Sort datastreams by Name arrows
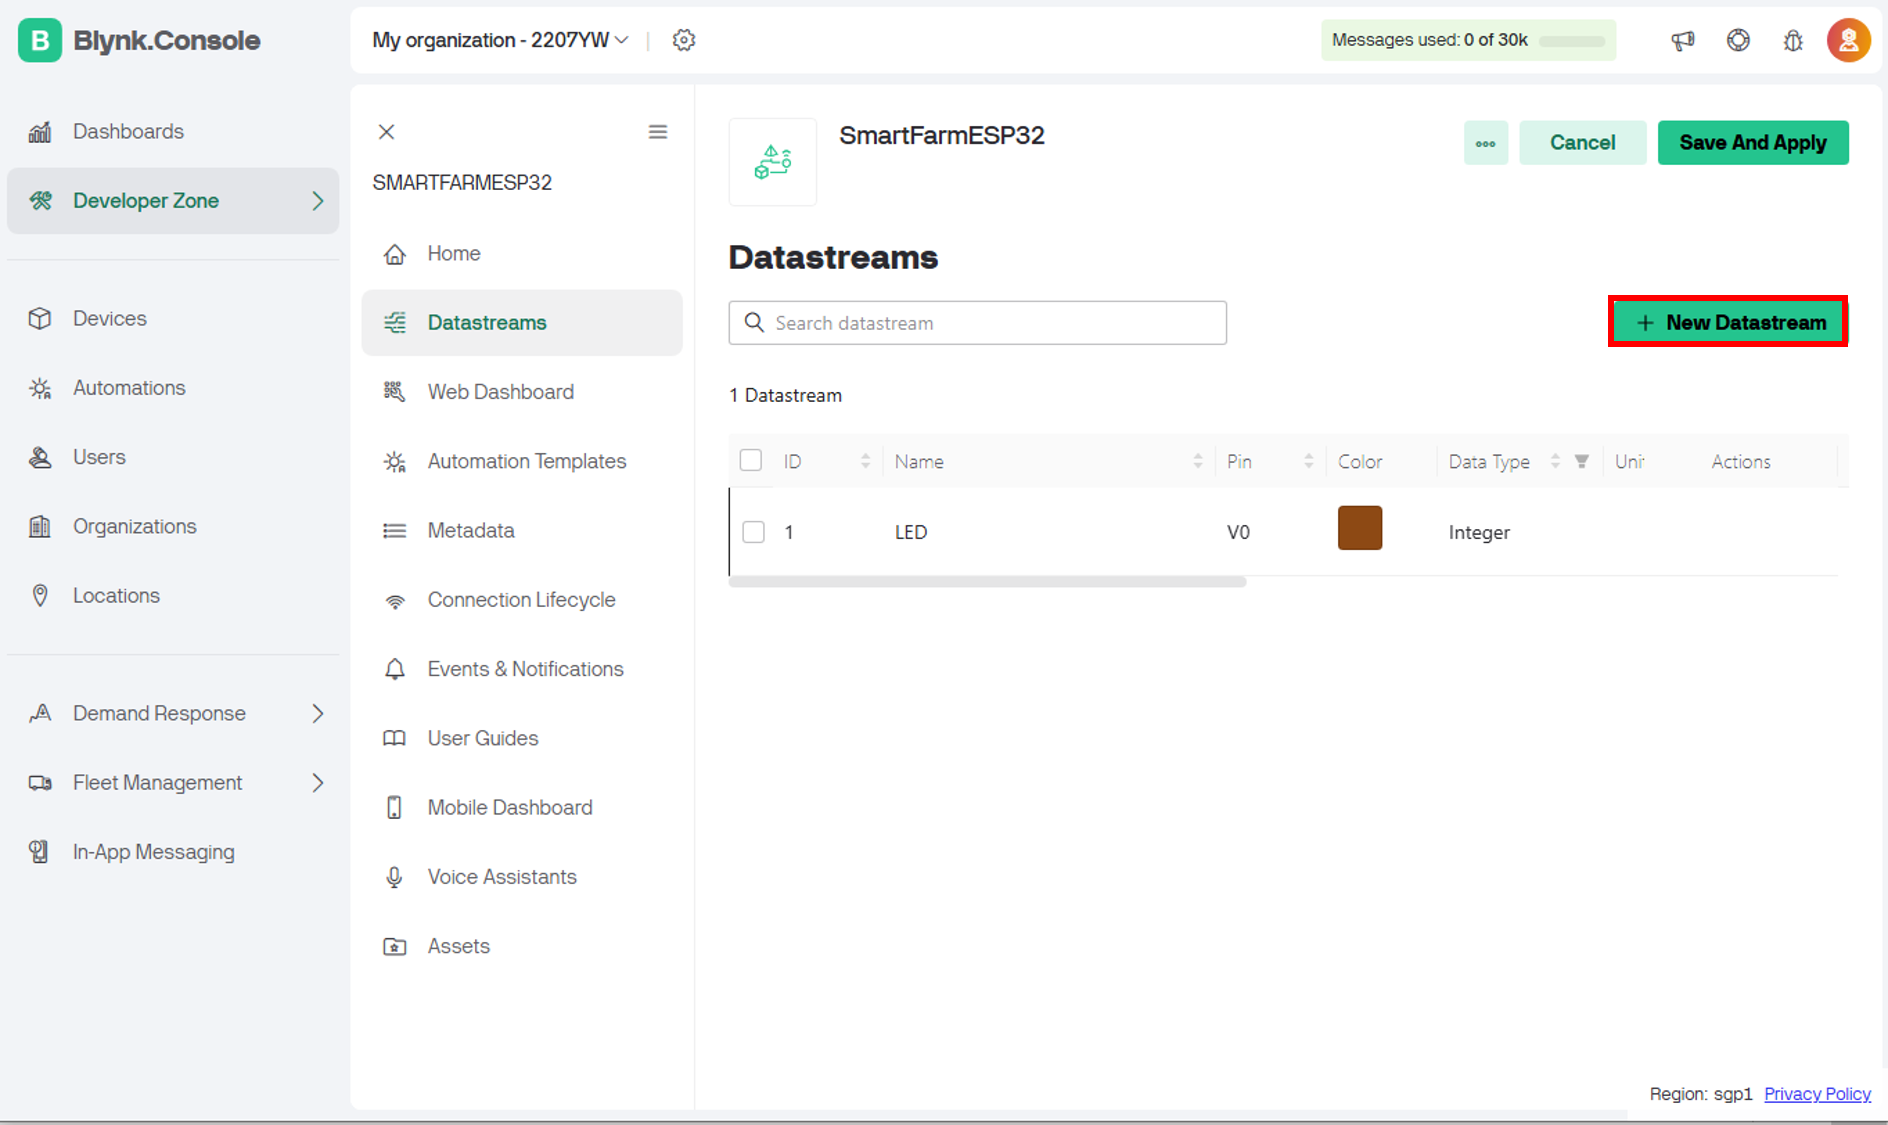This screenshot has height=1125, width=1888. coord(1198,461)
